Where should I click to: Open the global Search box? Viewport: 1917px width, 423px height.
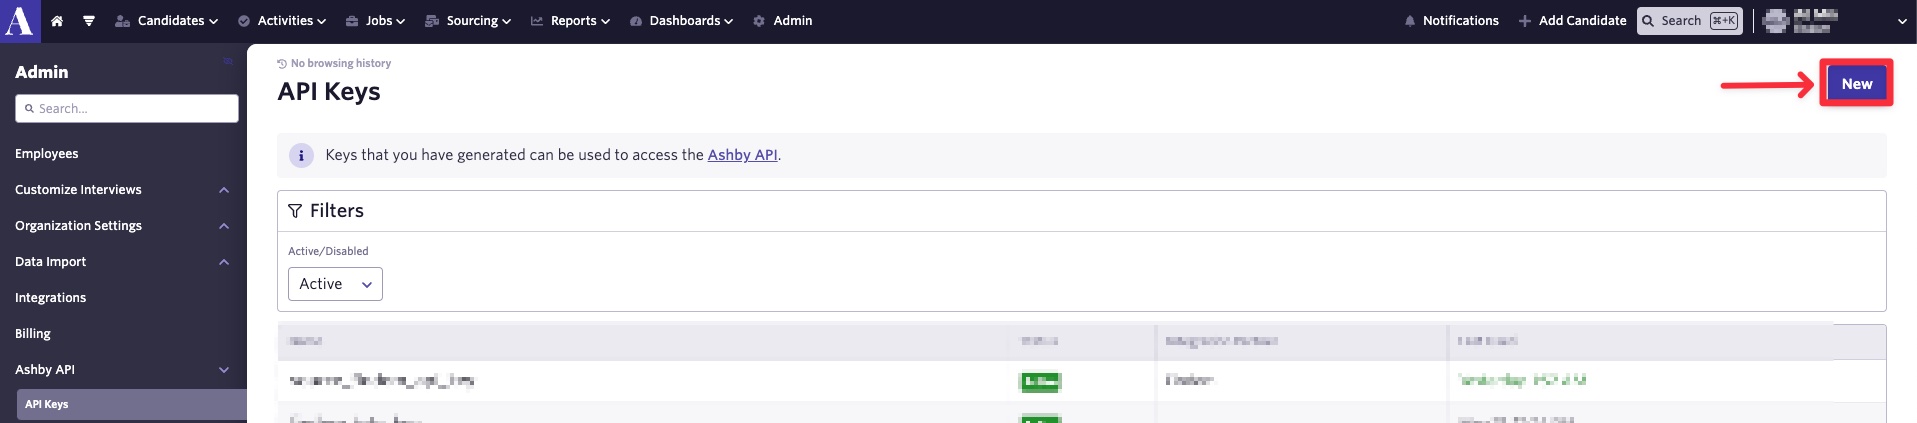(x=1689, y=21)
